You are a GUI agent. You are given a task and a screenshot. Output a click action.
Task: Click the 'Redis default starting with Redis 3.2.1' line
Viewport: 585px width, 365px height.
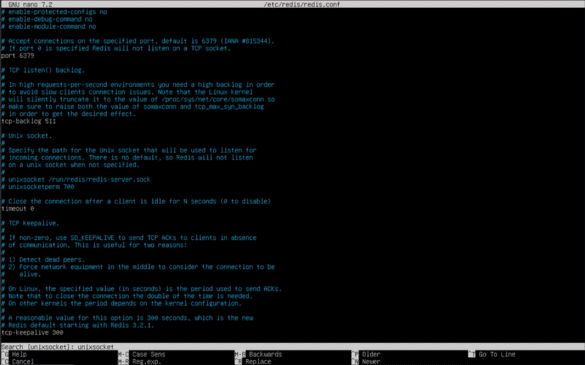[x=78, y=325]
